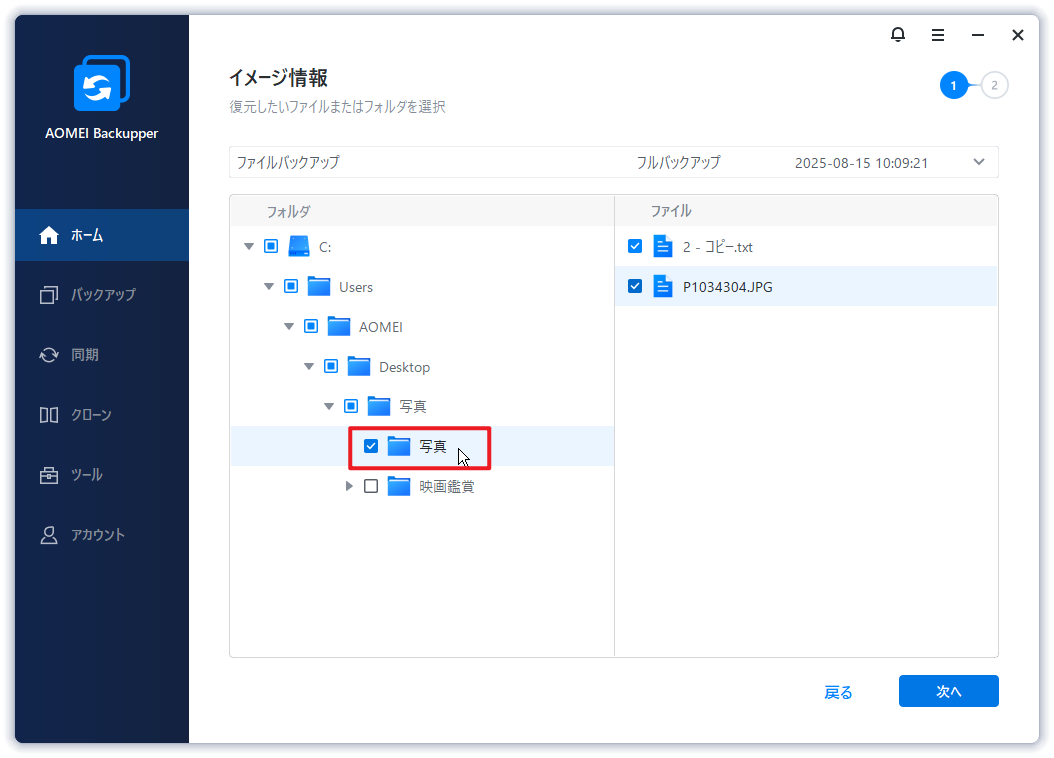Click step 2 progress indicator
The width and height of the screenshot is (1054, 758).
pyautogui.click(x=994, y=85)
